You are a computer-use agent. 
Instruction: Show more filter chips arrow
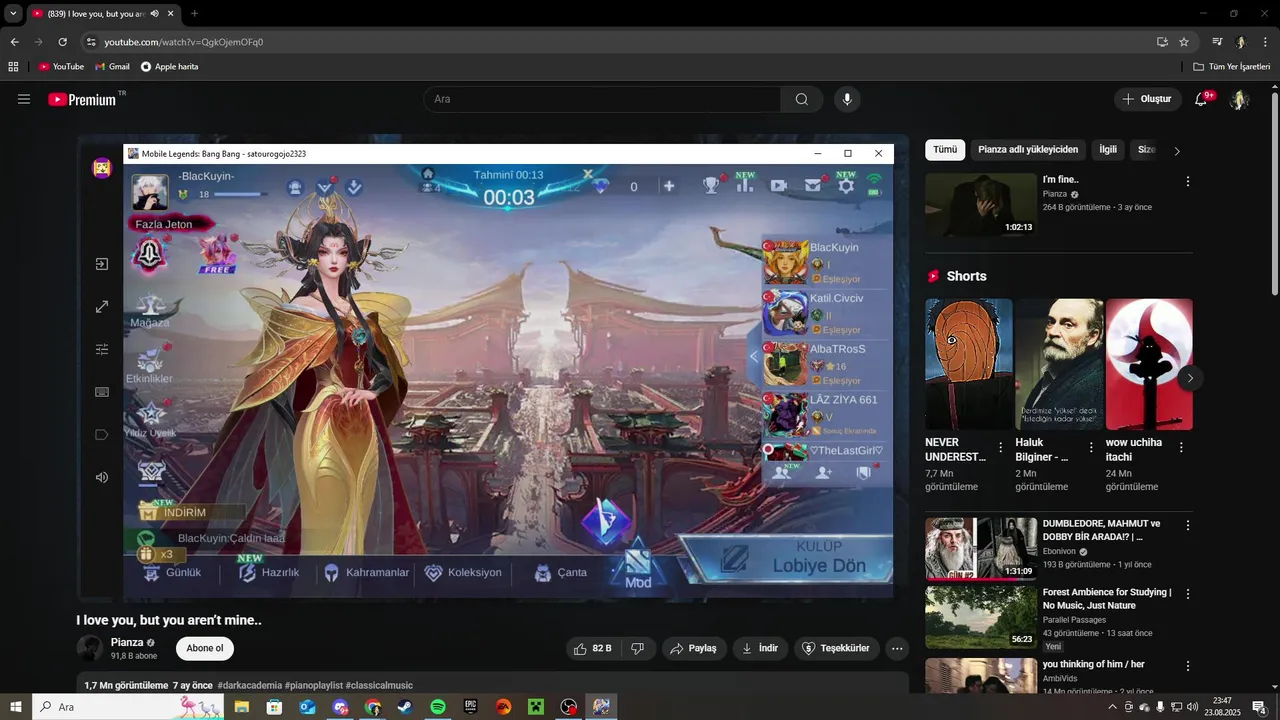1177,151
